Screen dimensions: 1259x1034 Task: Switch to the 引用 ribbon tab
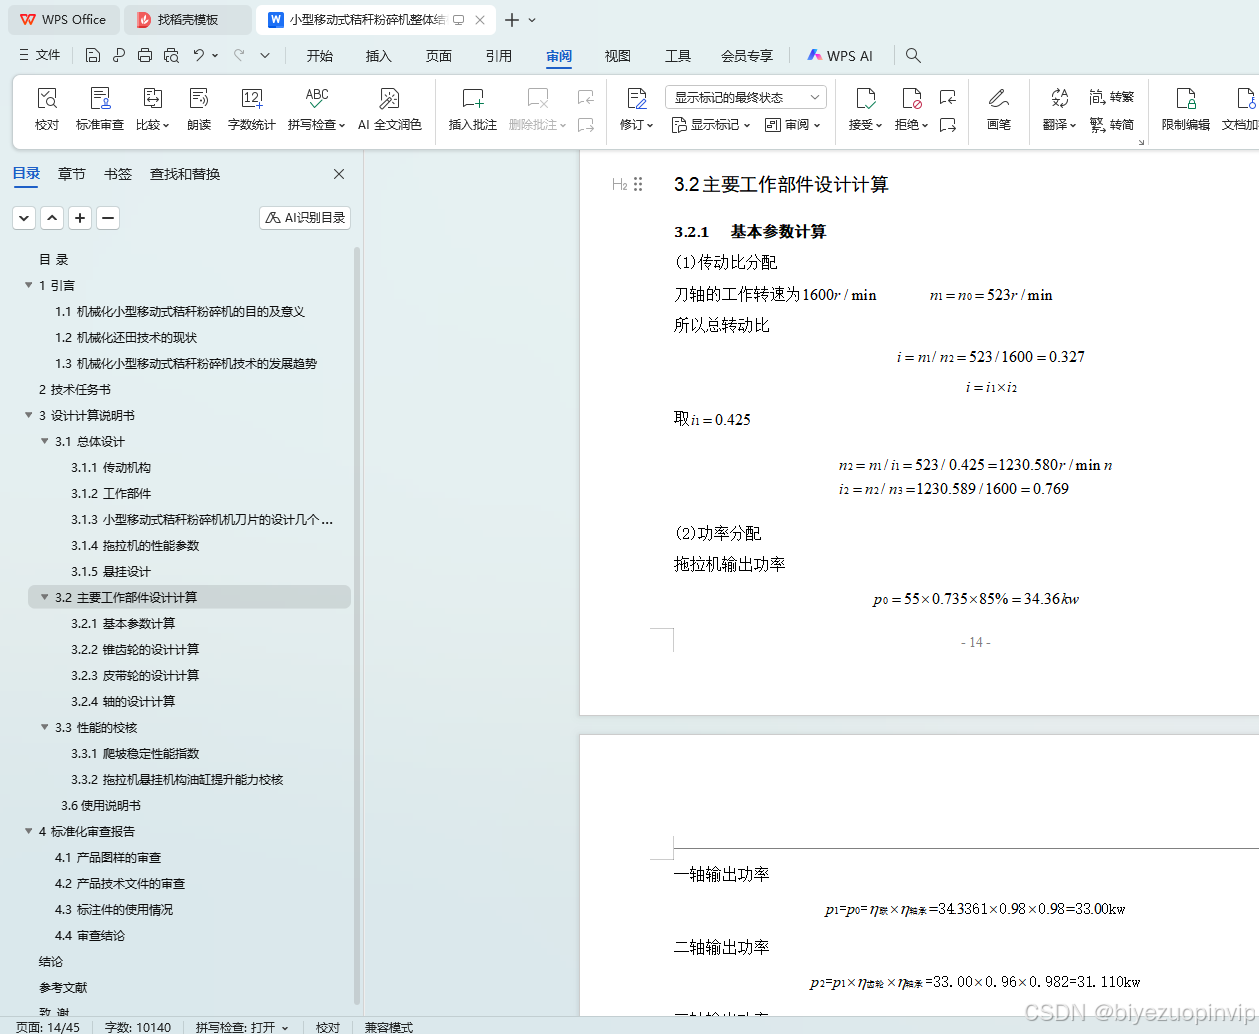[x=499, y=56]
